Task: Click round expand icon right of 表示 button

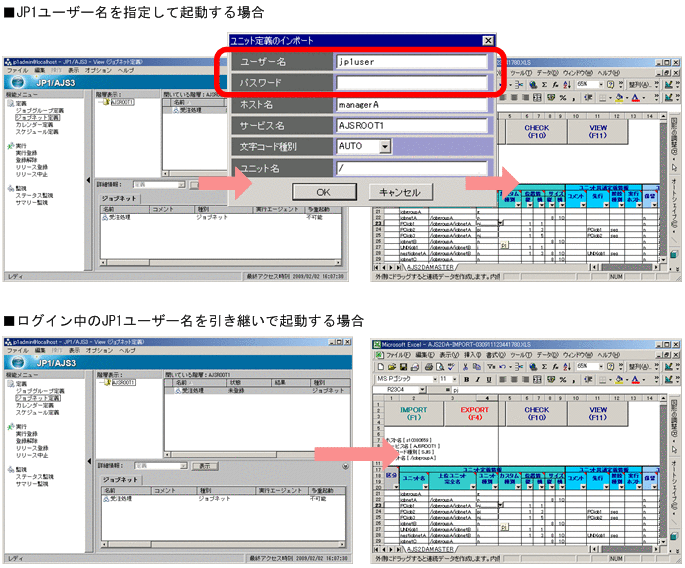Action: point(345,466)
